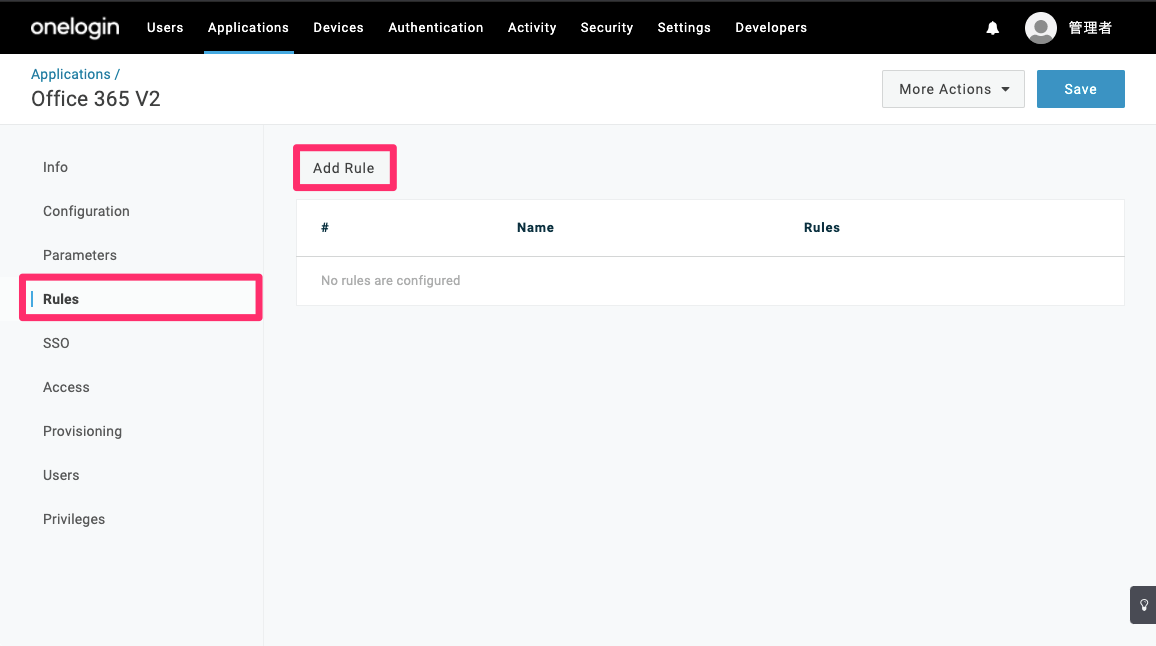Open the Applications top menu
This screenshot has height=646, width=1156.
pos(248,27)
